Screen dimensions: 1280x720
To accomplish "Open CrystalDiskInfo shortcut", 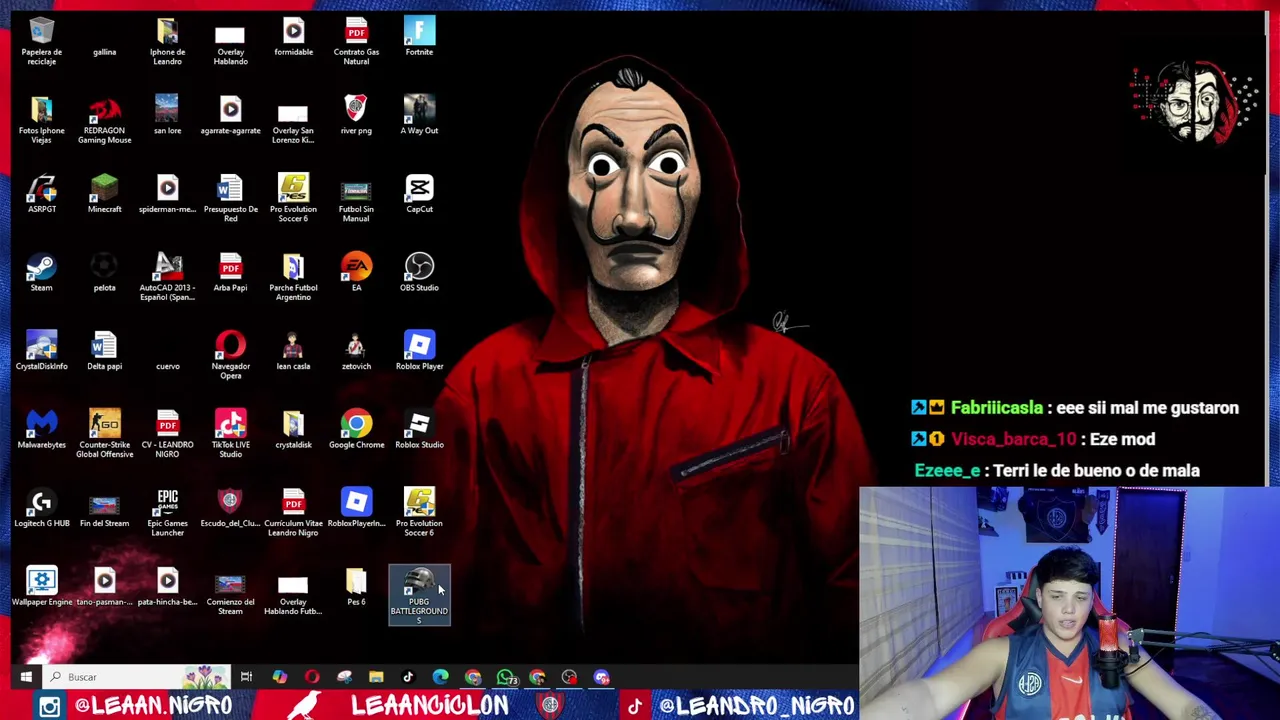I will click(41, 352).
